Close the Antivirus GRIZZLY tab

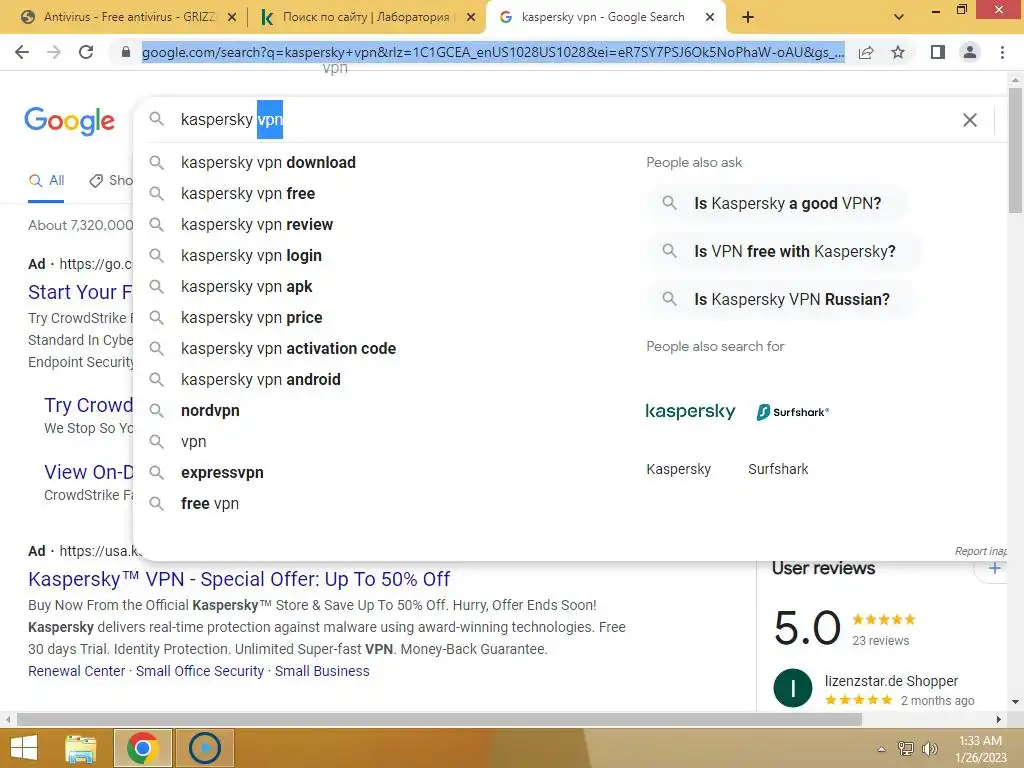[x=231, y=18]
